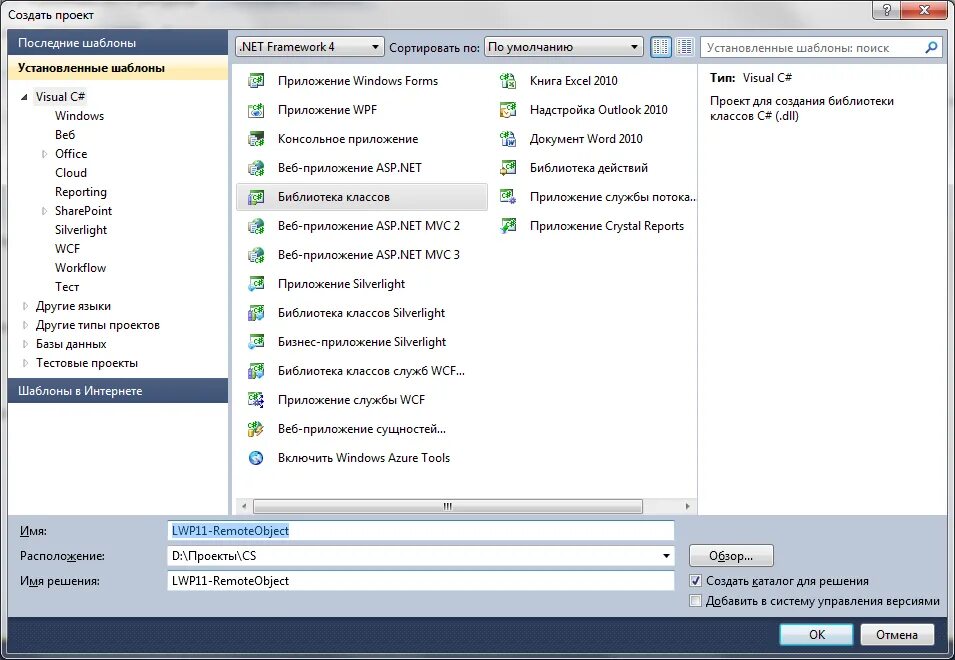Click the WCF service application icon
This screenshot has height=660, width=955.
point(256,400)
